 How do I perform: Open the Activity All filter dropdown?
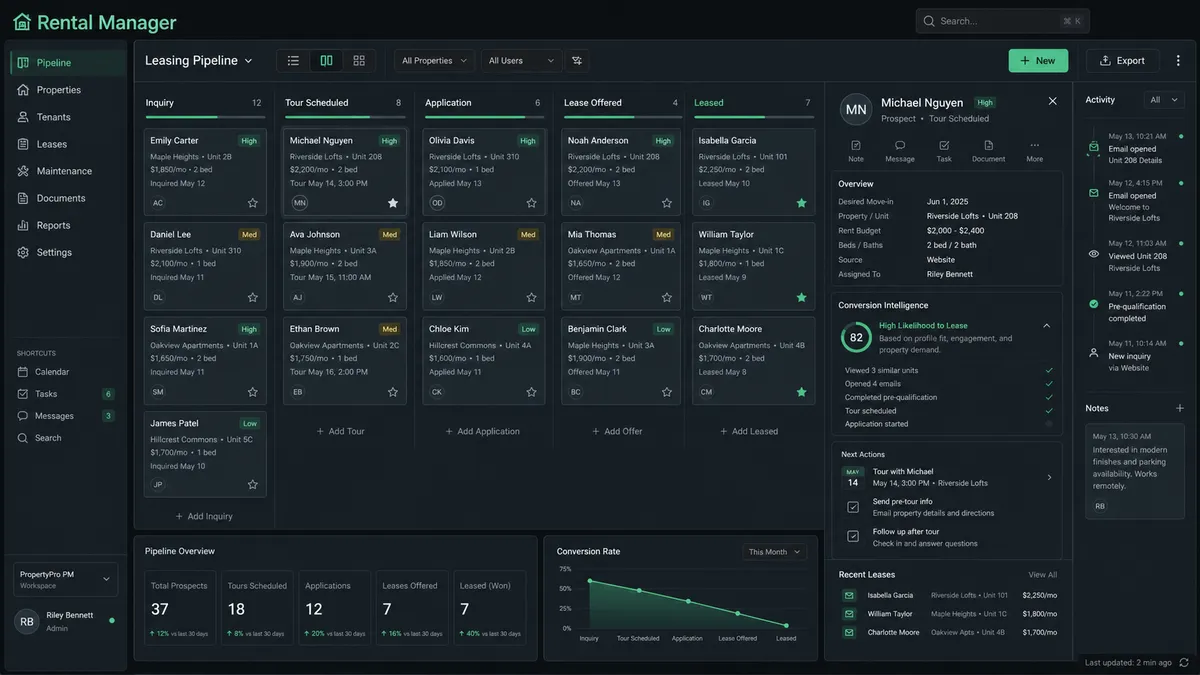[x=1163, y=100]
